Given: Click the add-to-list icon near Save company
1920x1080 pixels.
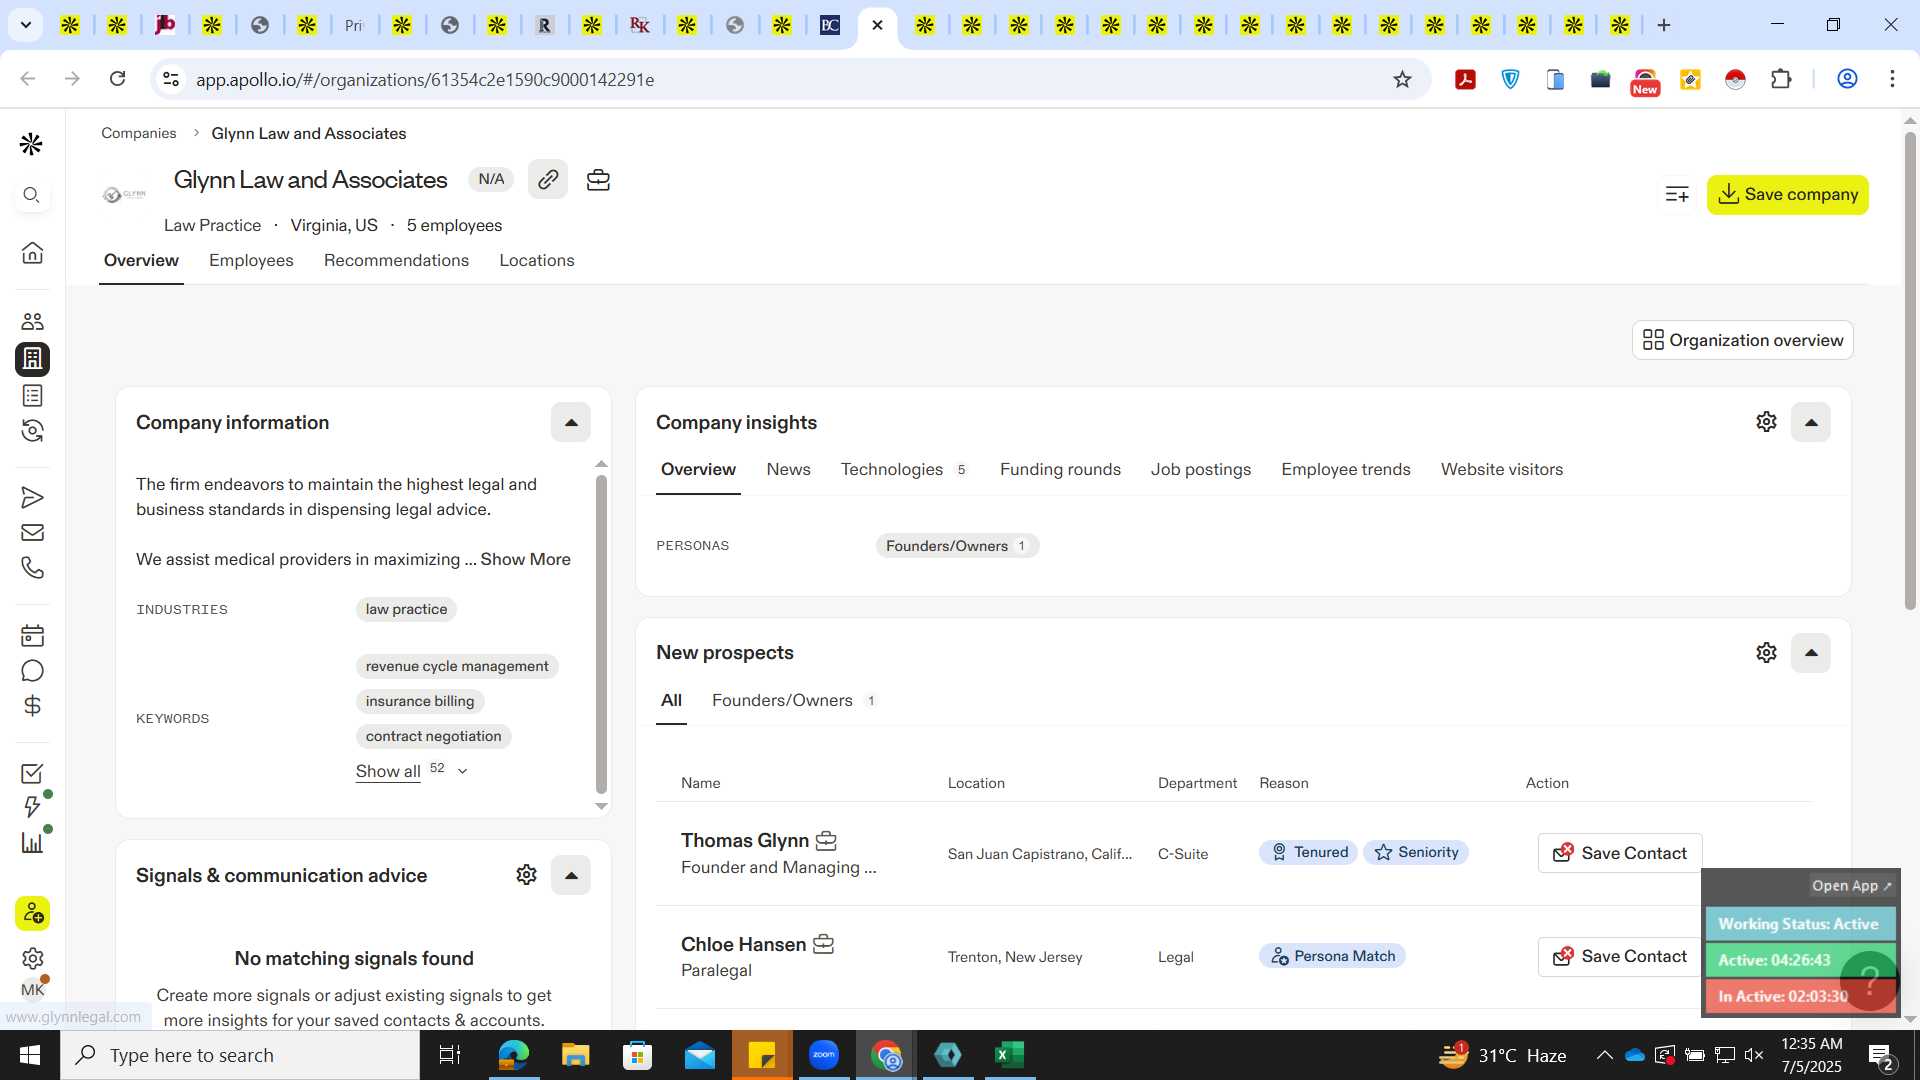Looking at the screenshot, I should pos(1677,194).
